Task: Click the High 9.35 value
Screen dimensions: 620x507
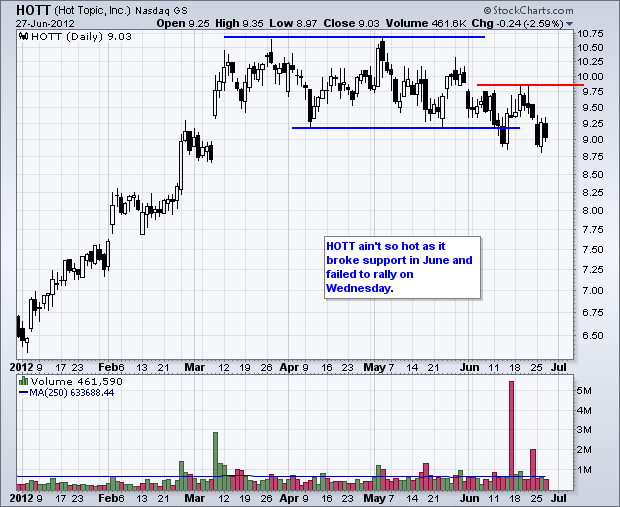Action: coord(239,23)
